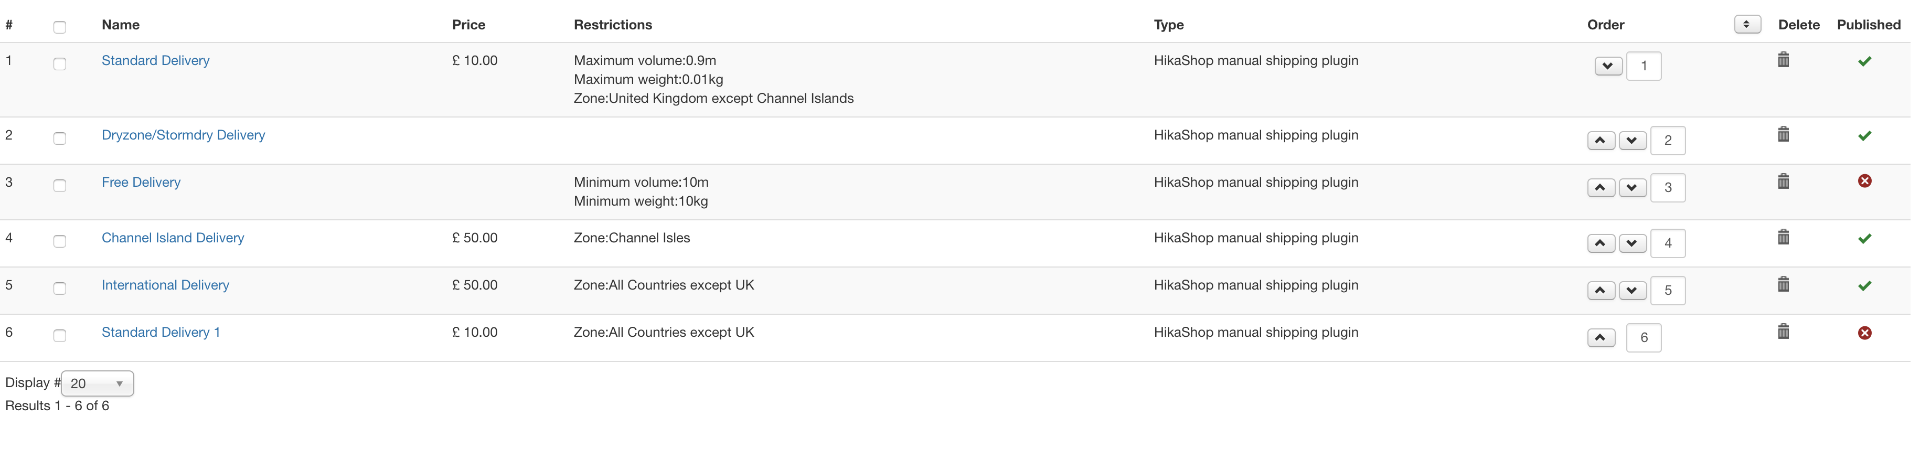Open the Standard Delivery 1 link
1920x452 pixels.
click(x=161, y=333)
